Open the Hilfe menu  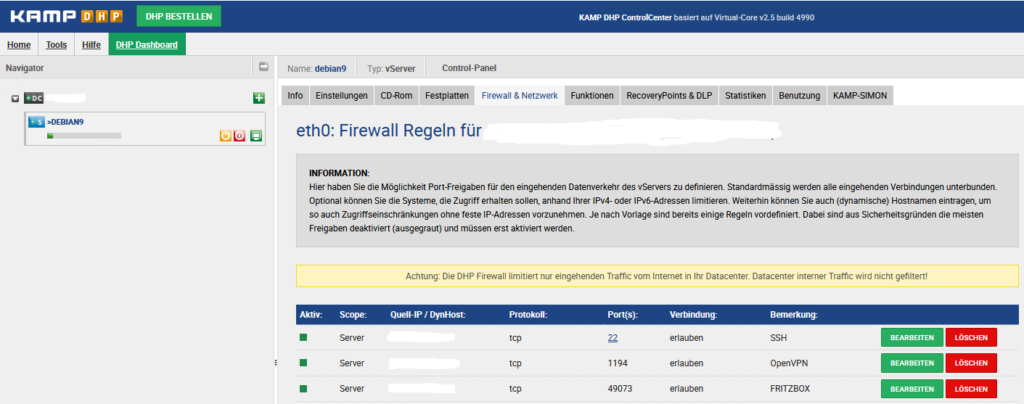coord(91,45)
